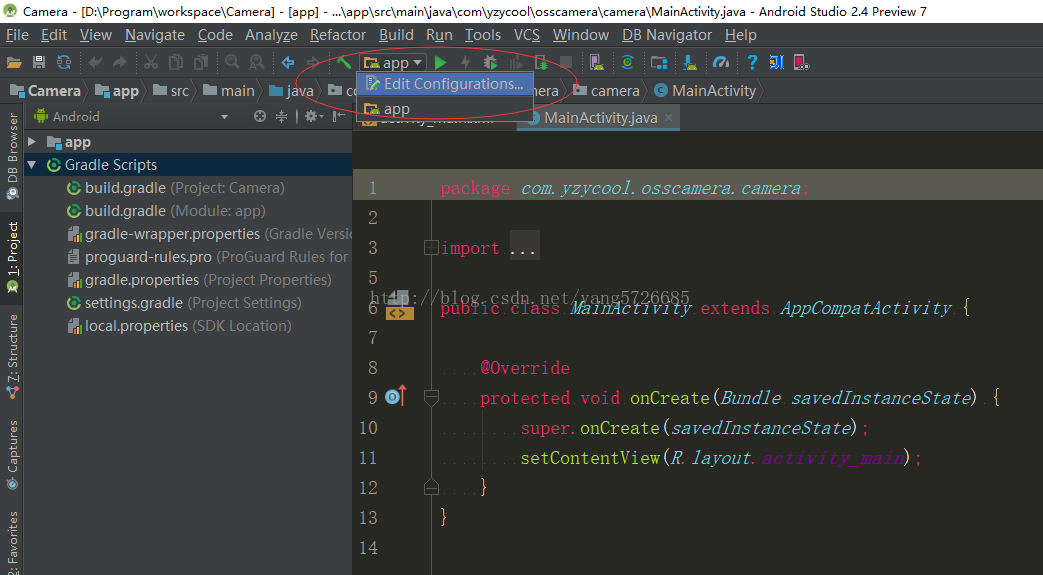Expand the app module tree node
Viewport: 1043px width, 575px height.
pyautogui.click(x=31, y=142)
